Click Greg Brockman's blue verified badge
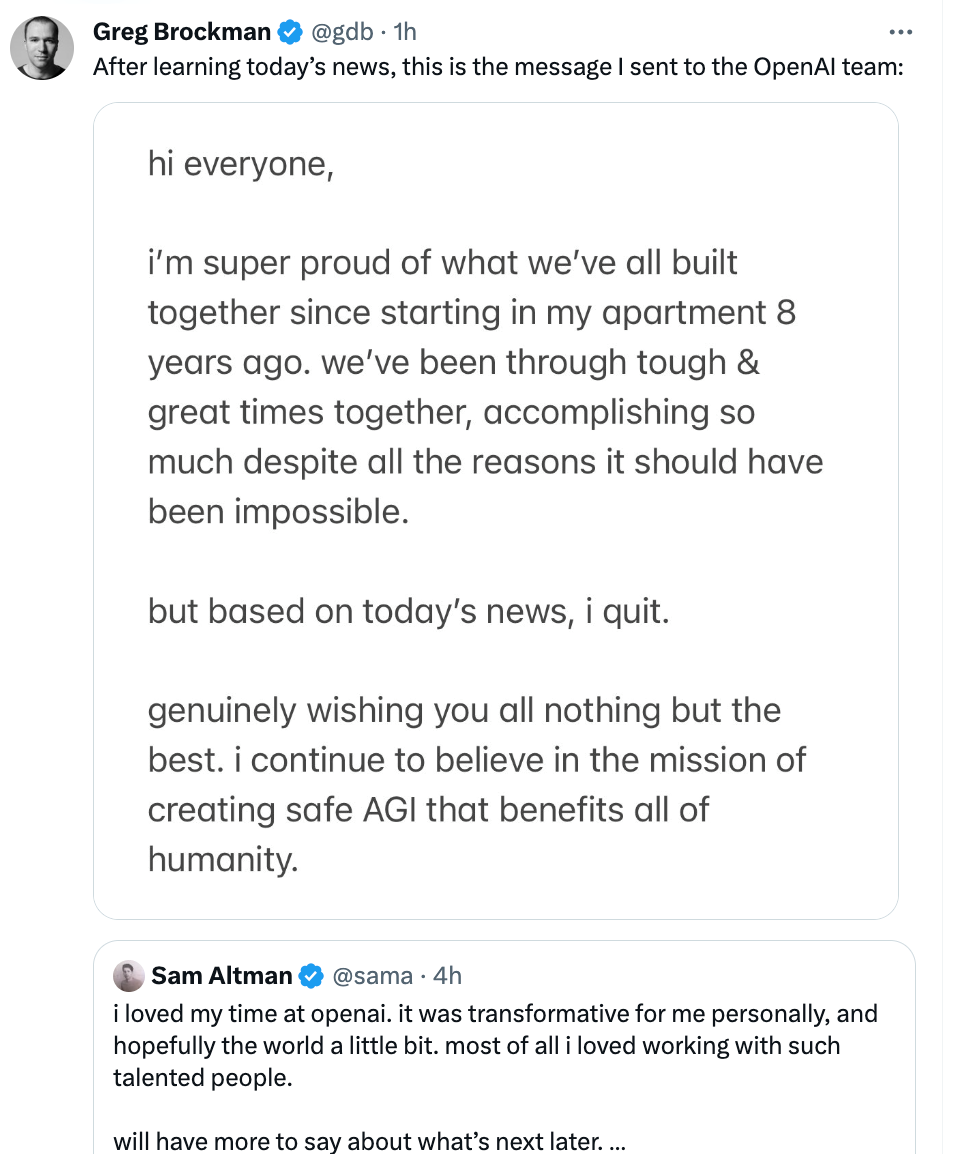 click(x=290, y=33)
